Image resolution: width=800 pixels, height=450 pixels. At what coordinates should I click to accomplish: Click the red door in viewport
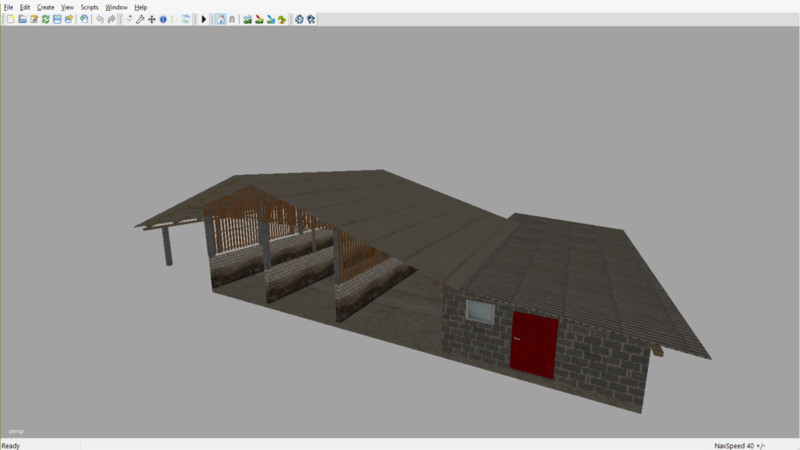click(x=533, y=345)
